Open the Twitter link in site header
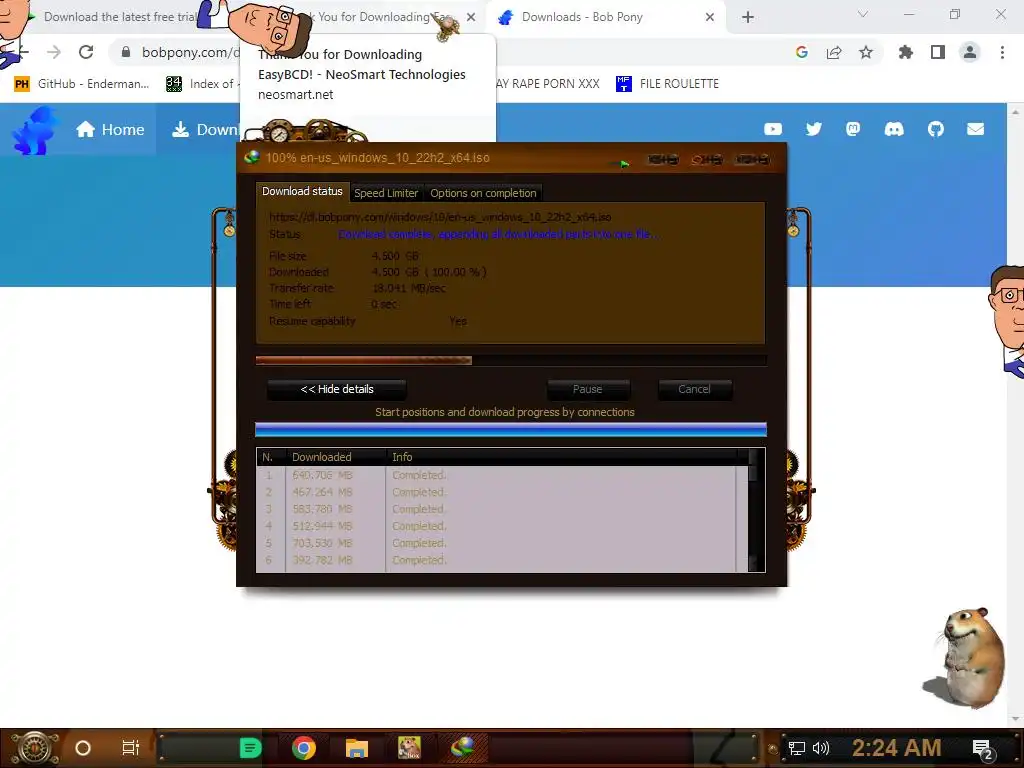Screen dimensions: 1024x768 (814, 129)
